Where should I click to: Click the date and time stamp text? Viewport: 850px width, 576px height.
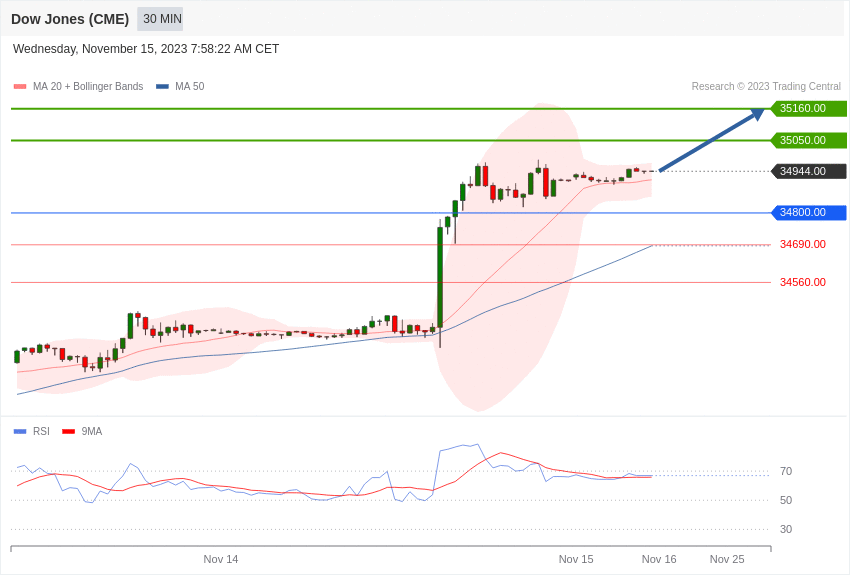tap(146, 49)
